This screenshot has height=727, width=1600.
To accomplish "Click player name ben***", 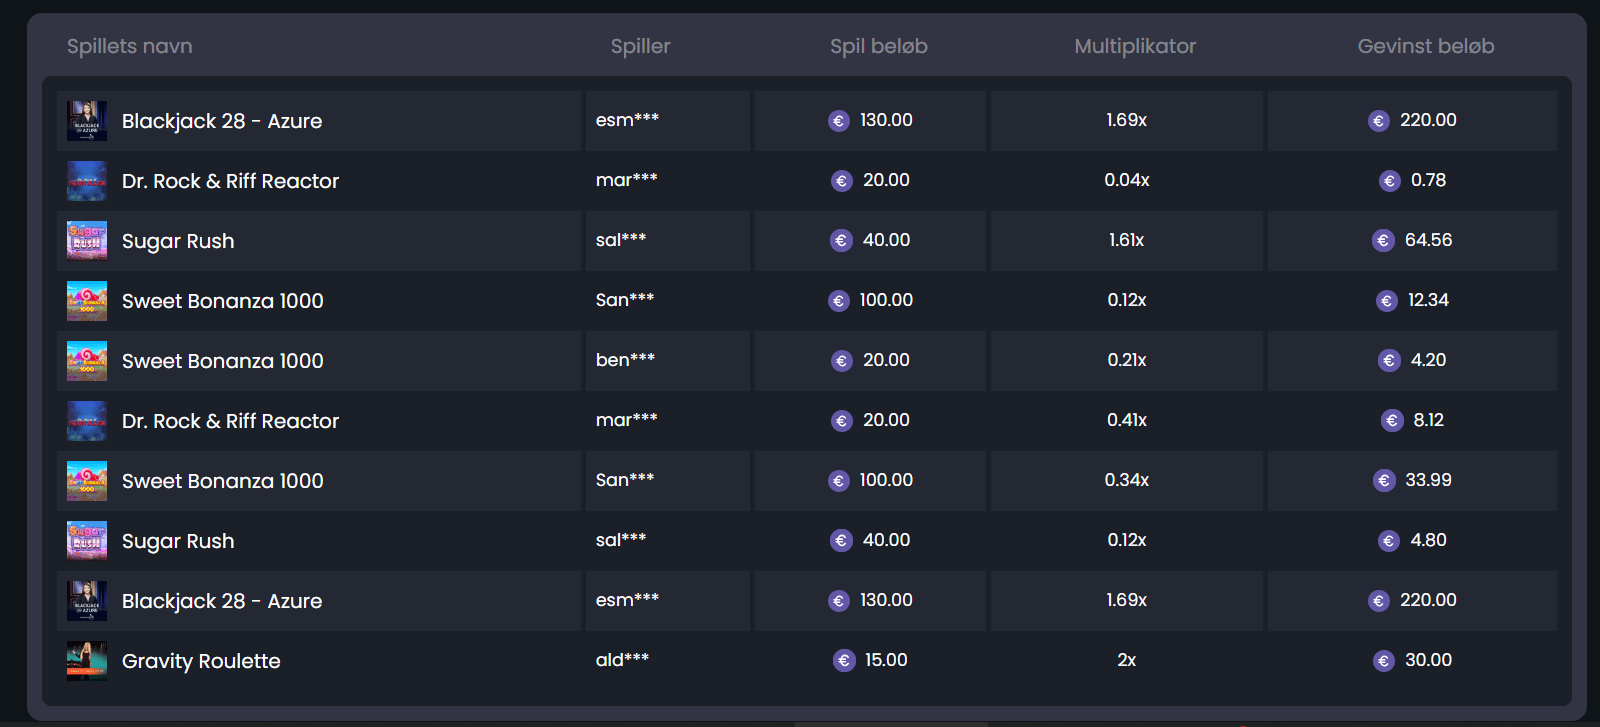I will 625,360.
